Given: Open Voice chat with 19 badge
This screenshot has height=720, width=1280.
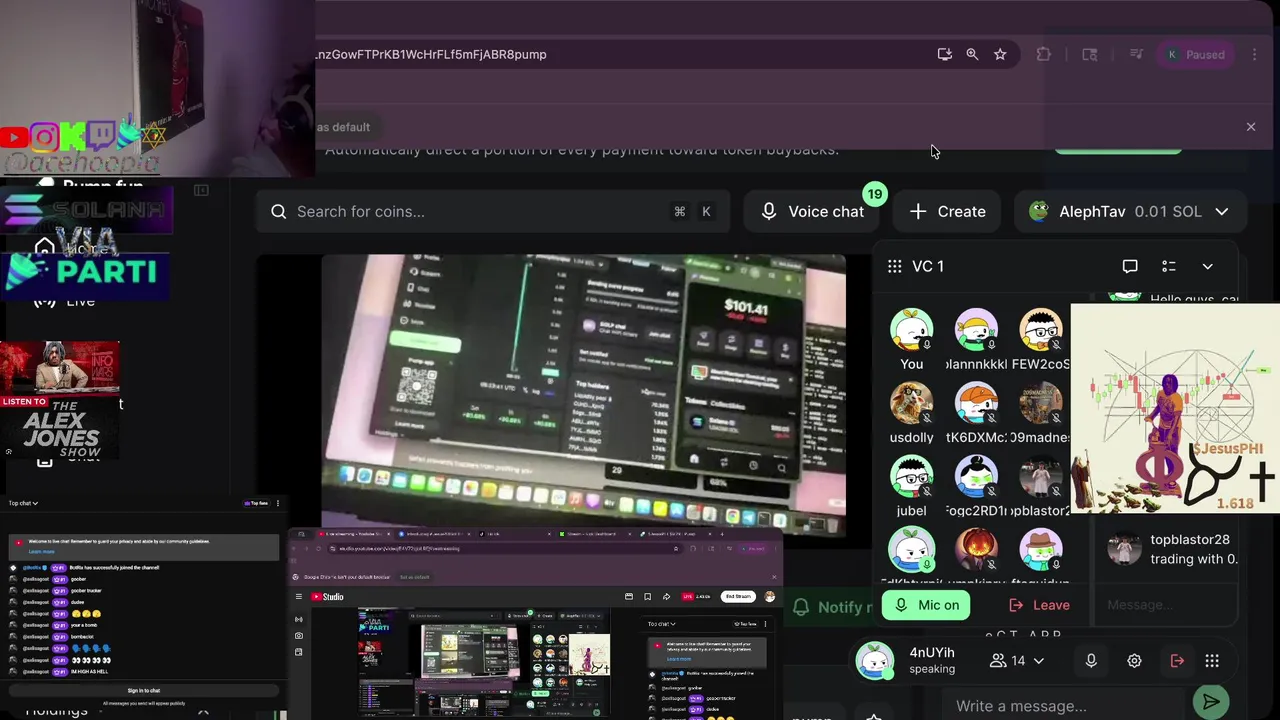Looking at the screenshot, I should (812, 211).
